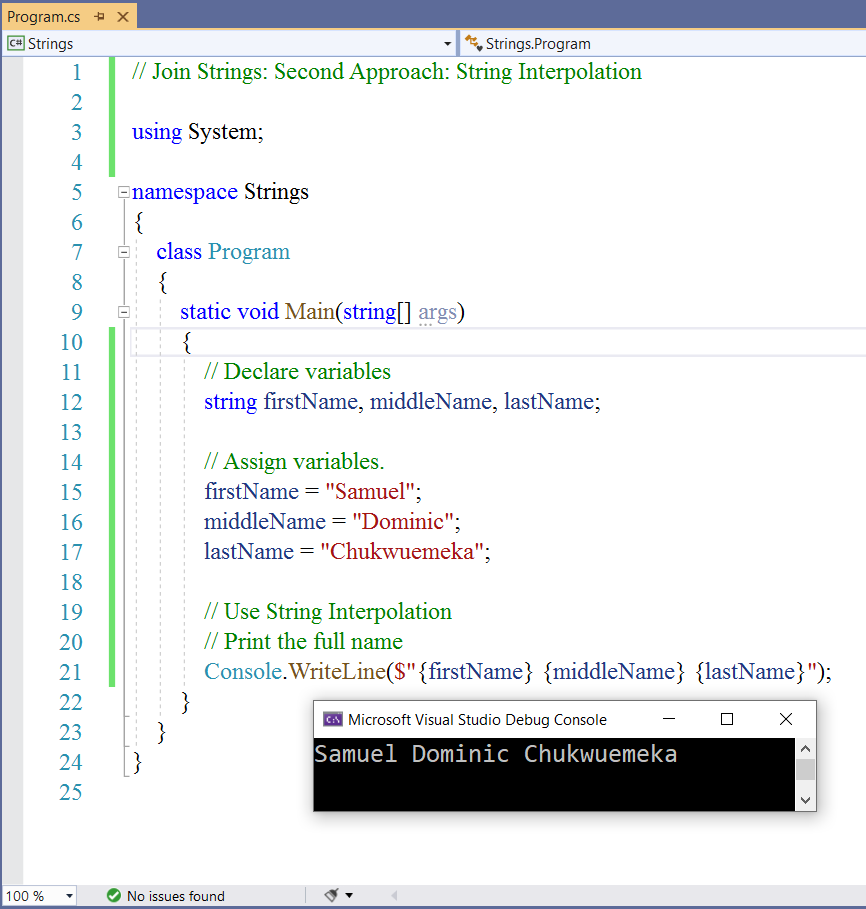The image size is (866, 909).
Task: Click the Debug Console scroll up arrow
Action: coord(805,749)
